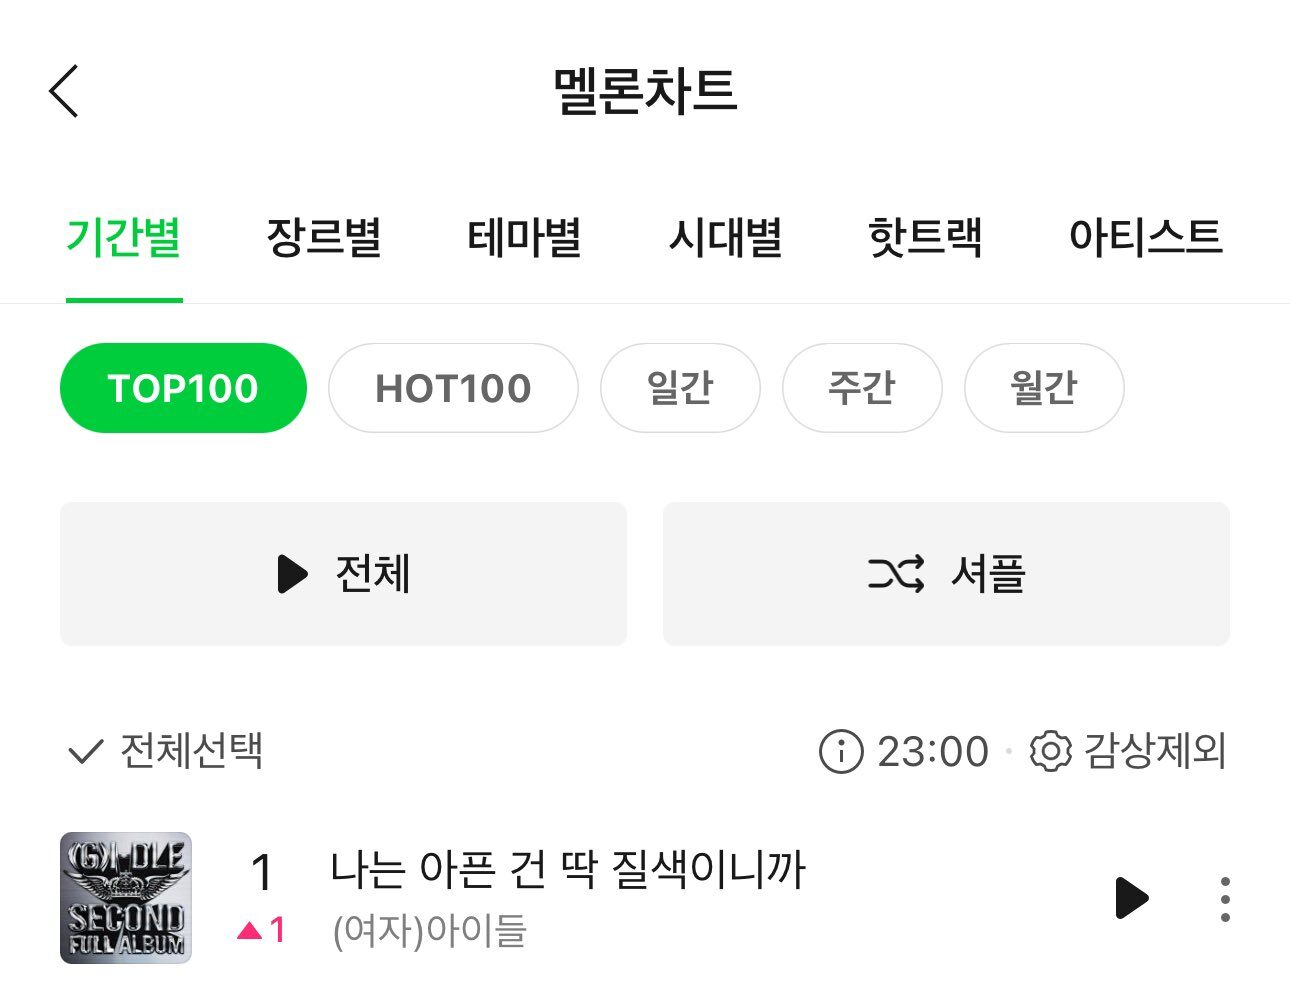Select the TOP100 chart filter
Image resolution: width=1290 pixels, height=987 pixels.
click(183, 388)
